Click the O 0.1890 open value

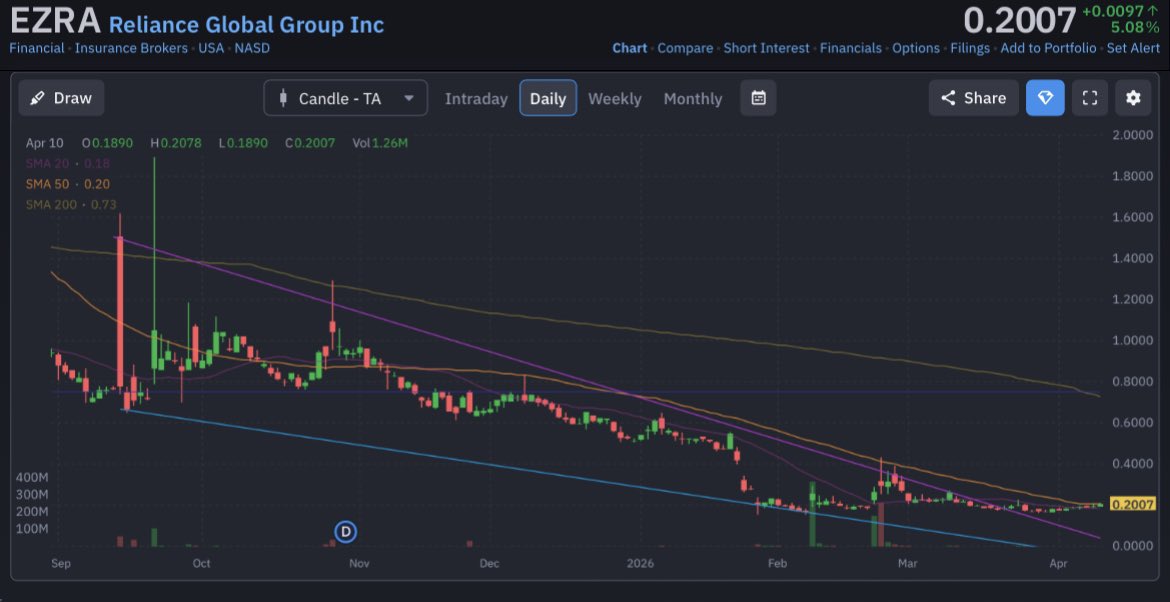(x=107, y=143)
